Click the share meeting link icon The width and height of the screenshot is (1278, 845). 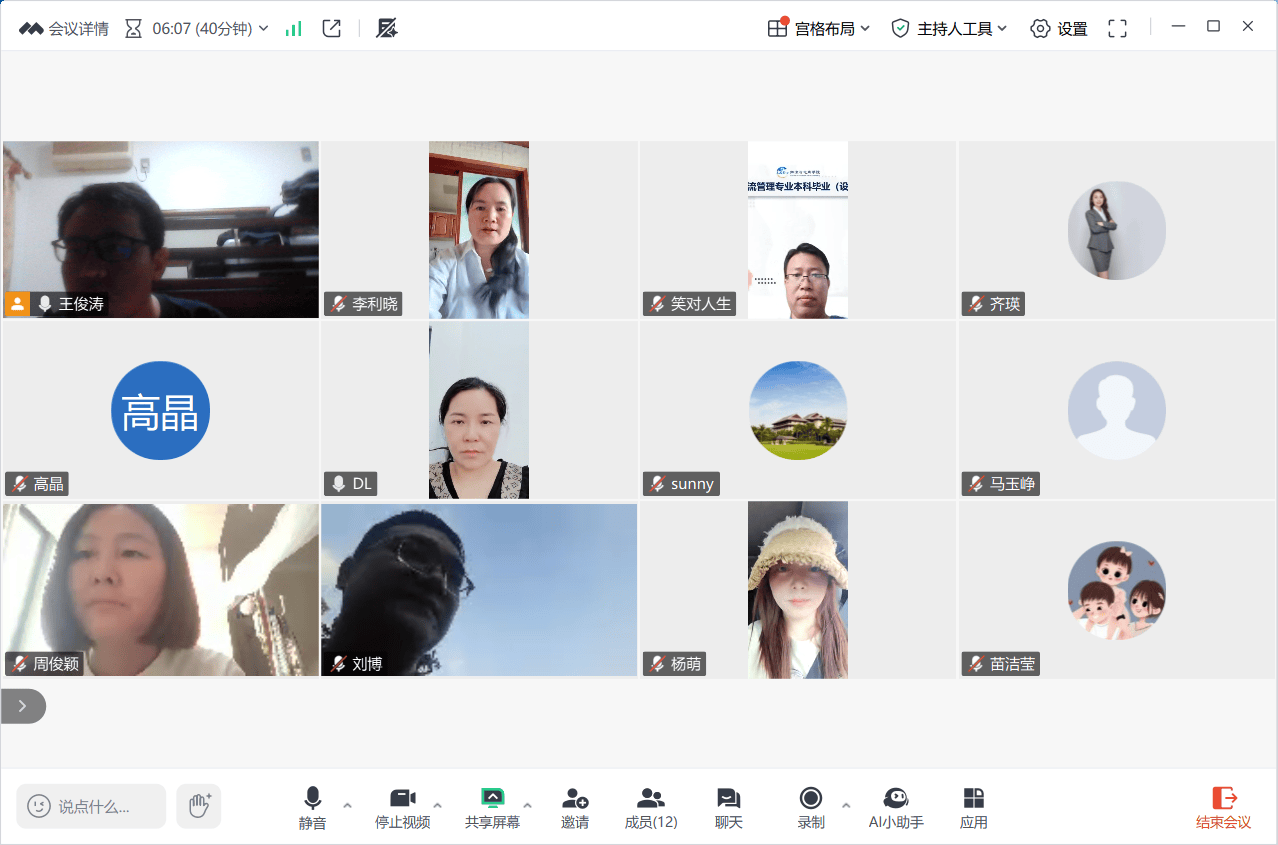[332, 28]
